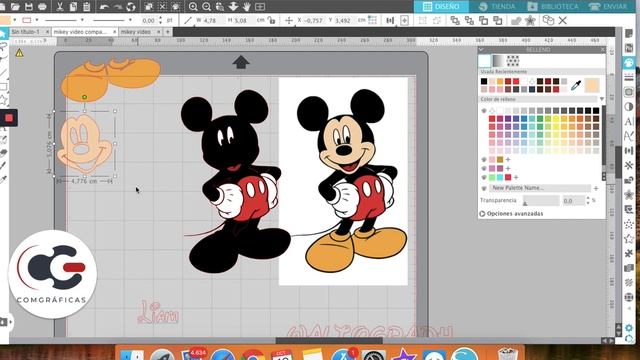Click the X delete icon in toolbar

coord(562,20)
